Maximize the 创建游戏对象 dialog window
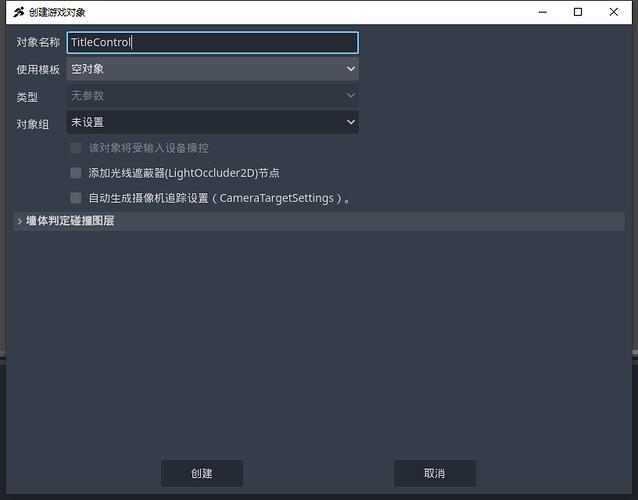 (578, 12)
